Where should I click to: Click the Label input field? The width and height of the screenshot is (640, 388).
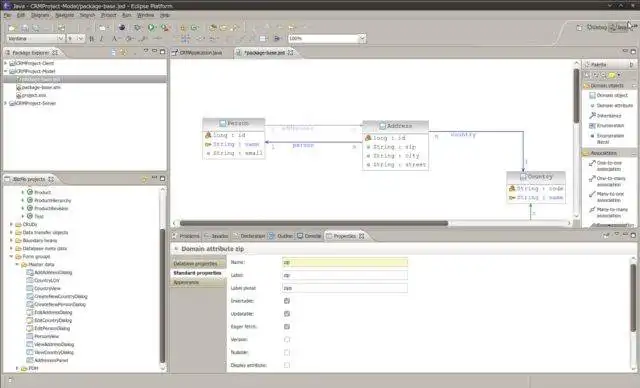pos(344,275)
